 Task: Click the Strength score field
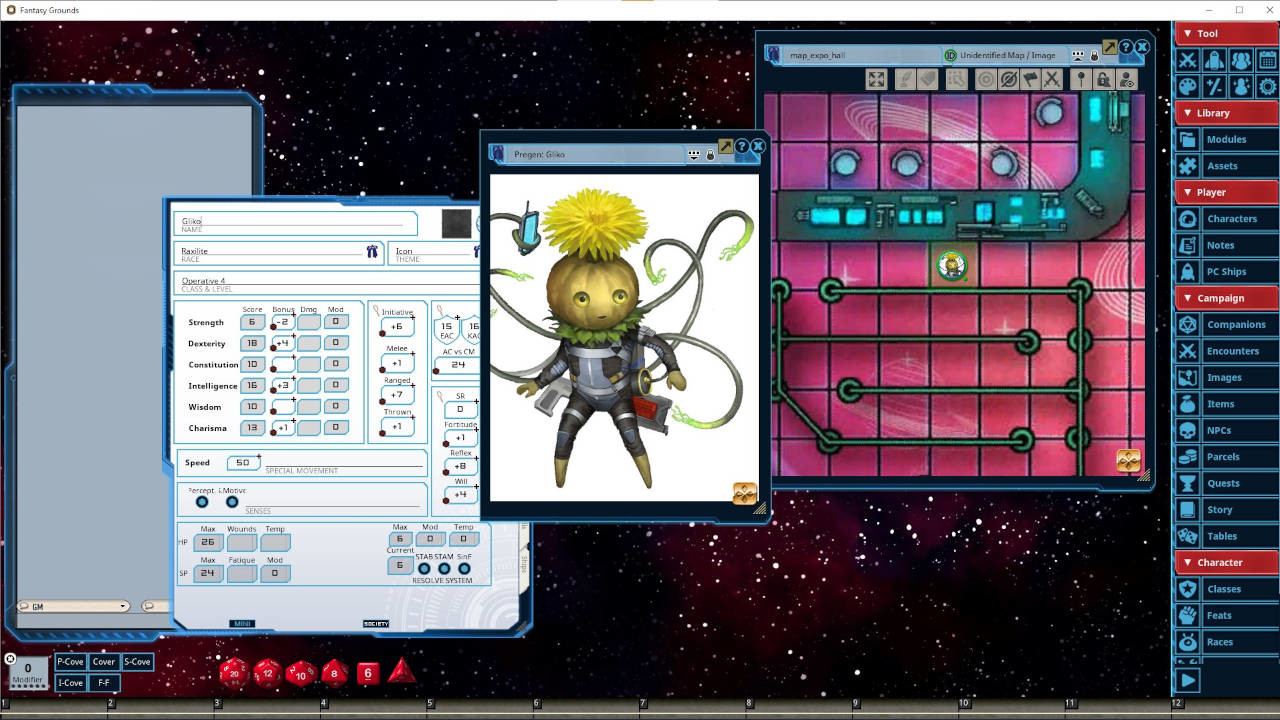[x=252, y=322]
